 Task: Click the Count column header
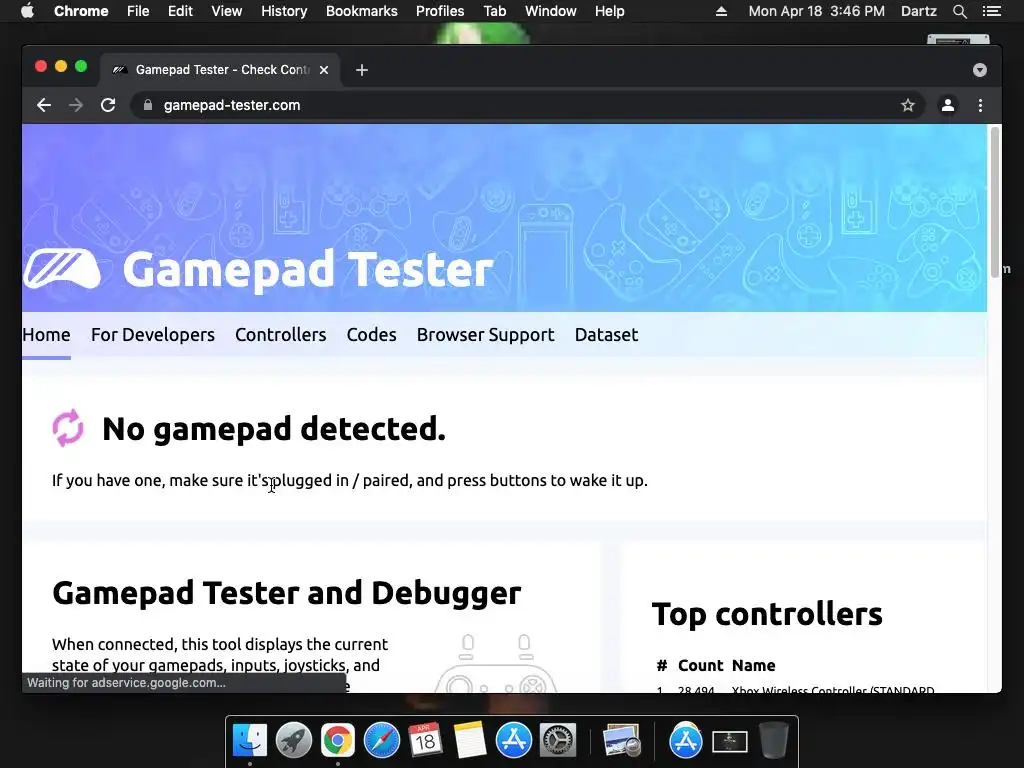[x=701, y=665]
